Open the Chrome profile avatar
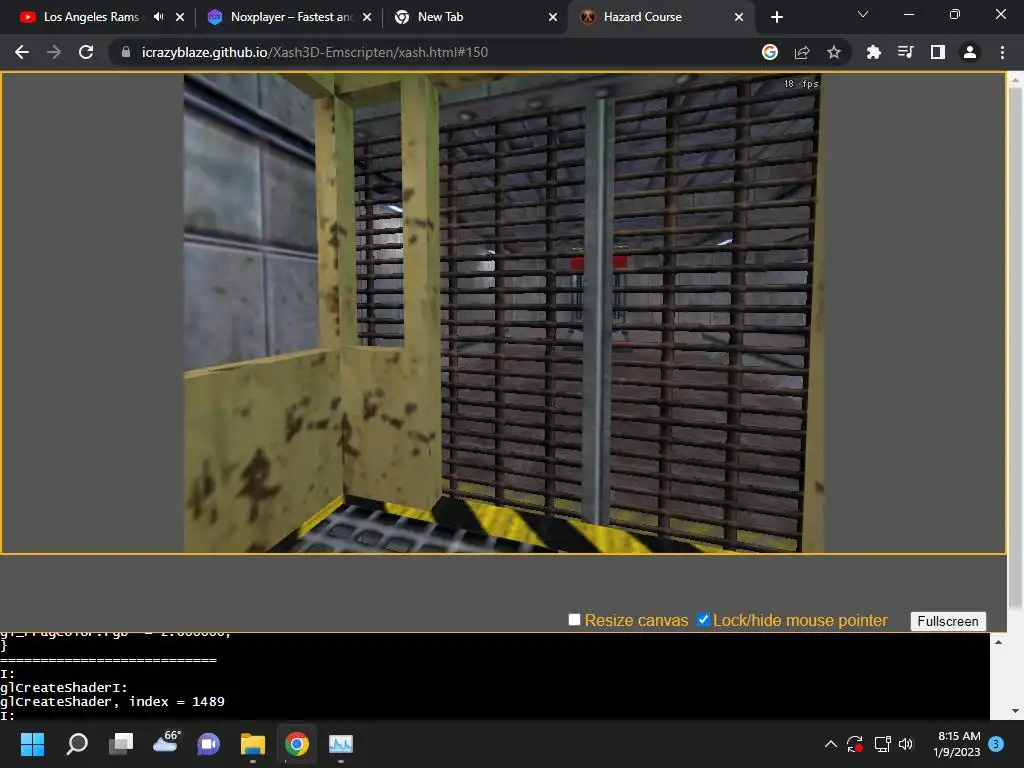This screenshot has width=1024, height=768. 970,52
